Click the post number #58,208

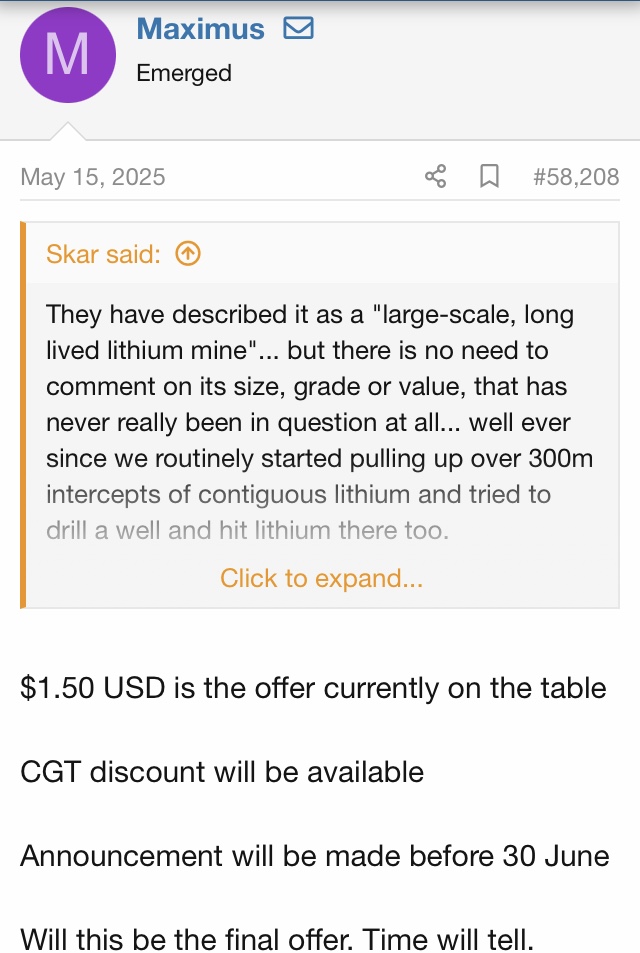pyautogui.click(x=576, y=177)
